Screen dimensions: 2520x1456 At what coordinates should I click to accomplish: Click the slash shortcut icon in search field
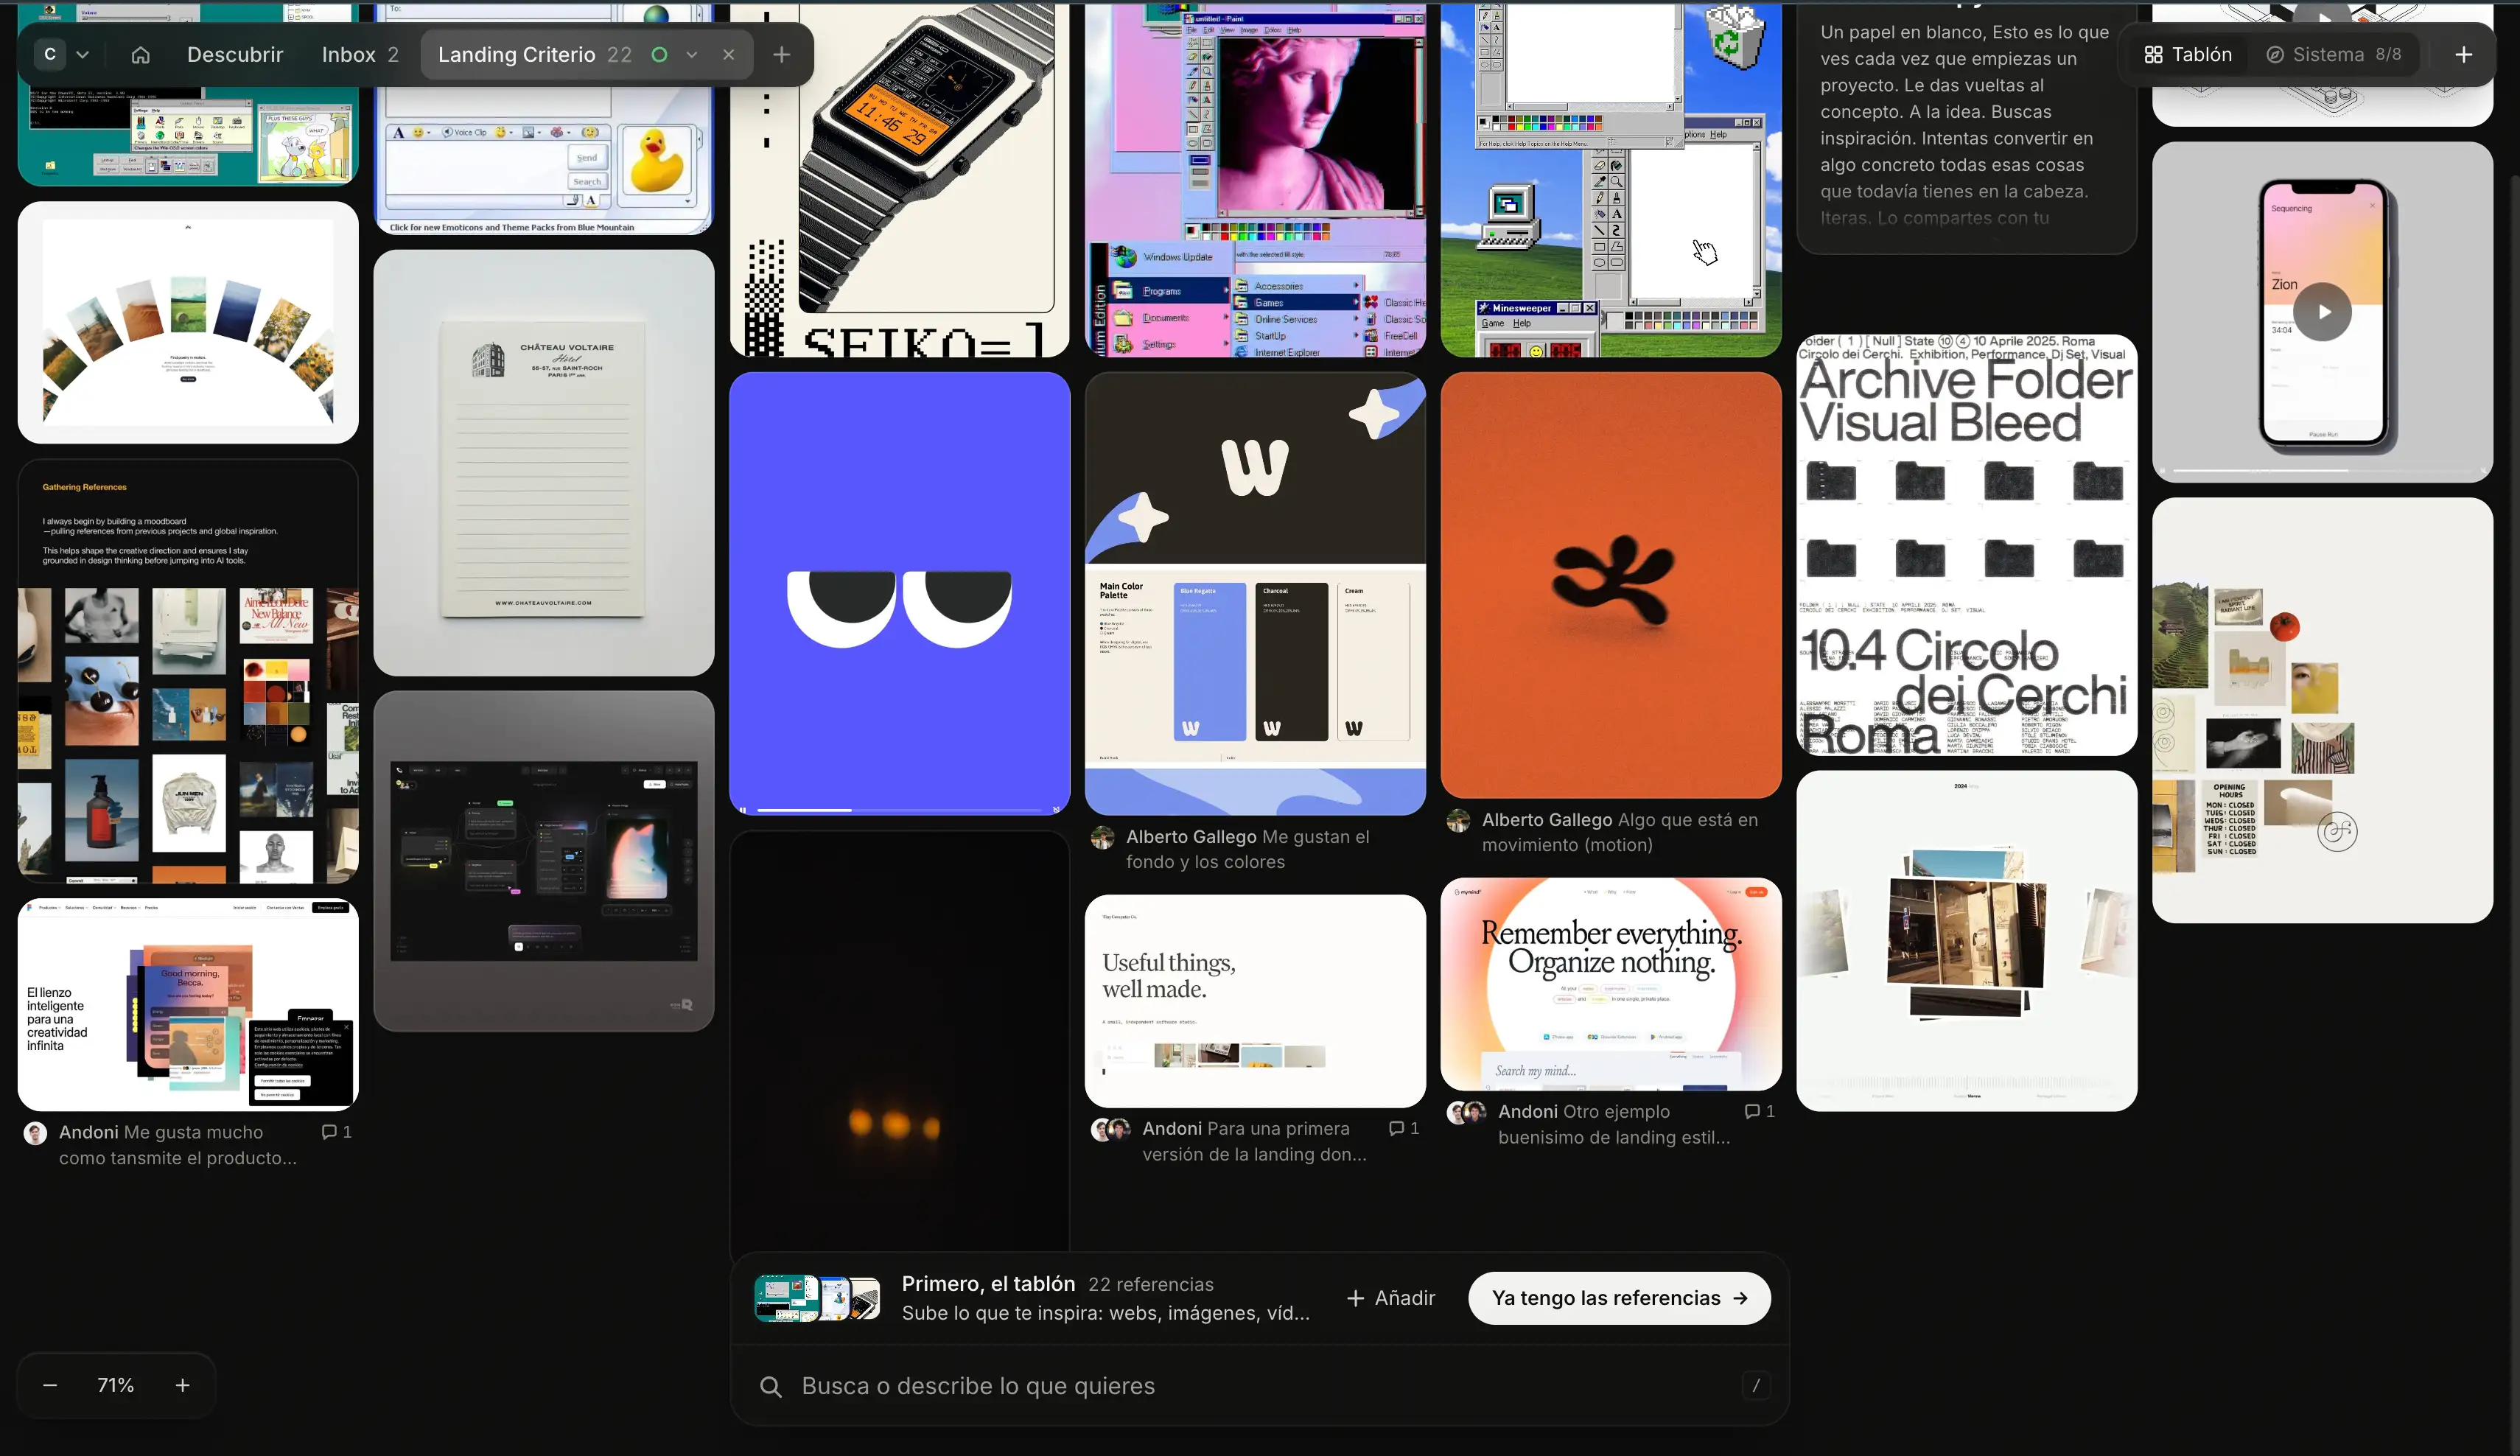(x=1756, y=1386)
